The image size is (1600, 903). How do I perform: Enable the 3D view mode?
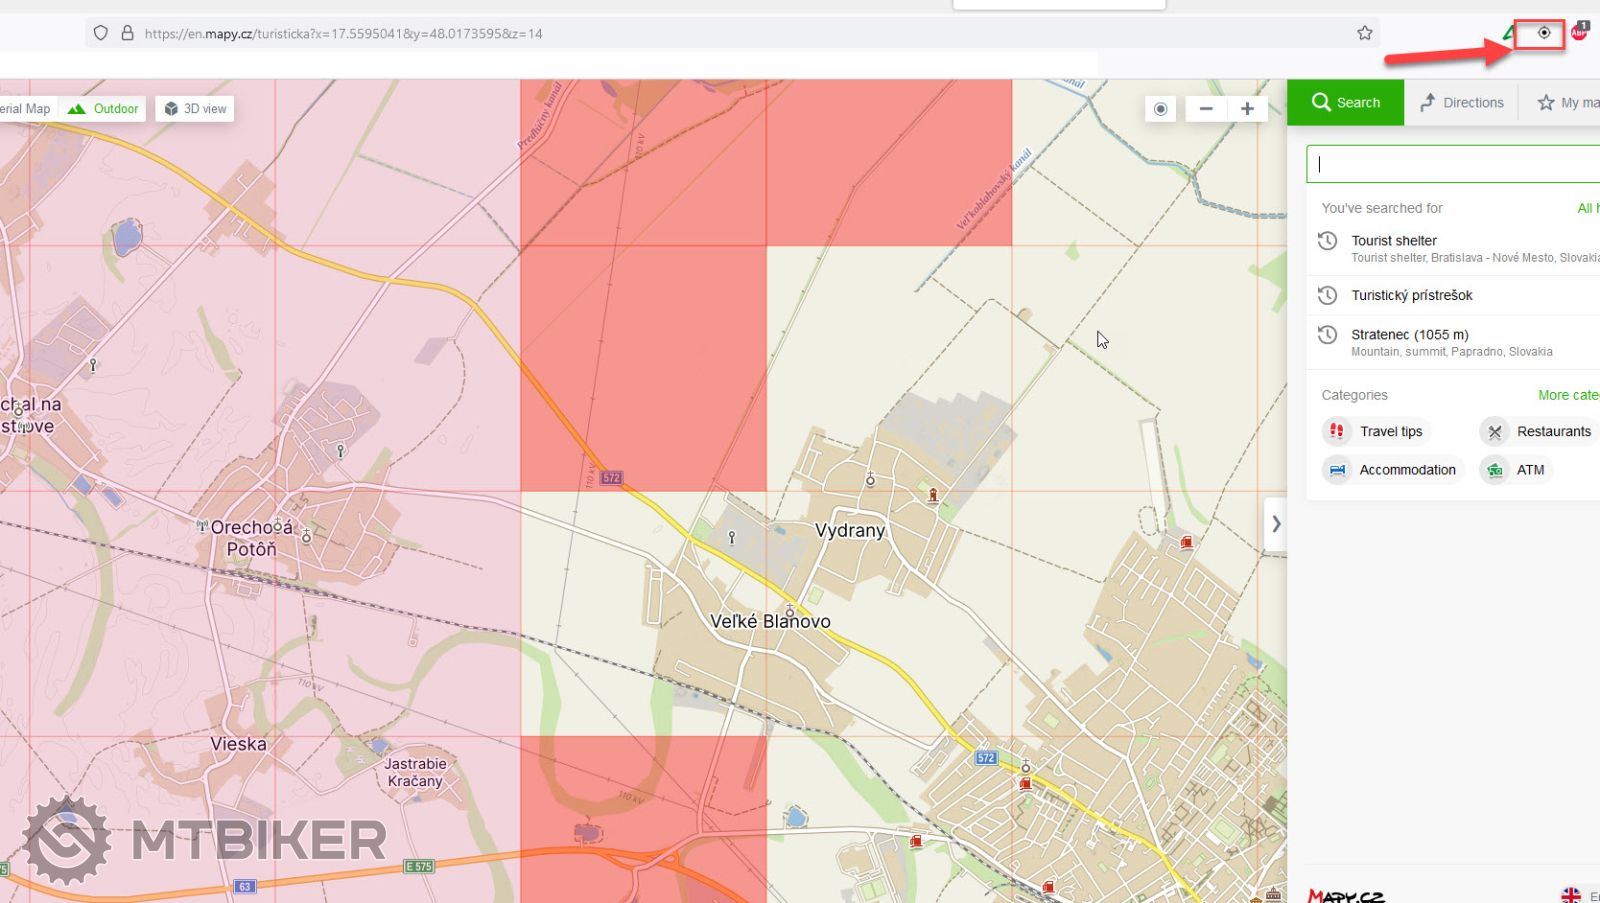[x=195, y=109]
